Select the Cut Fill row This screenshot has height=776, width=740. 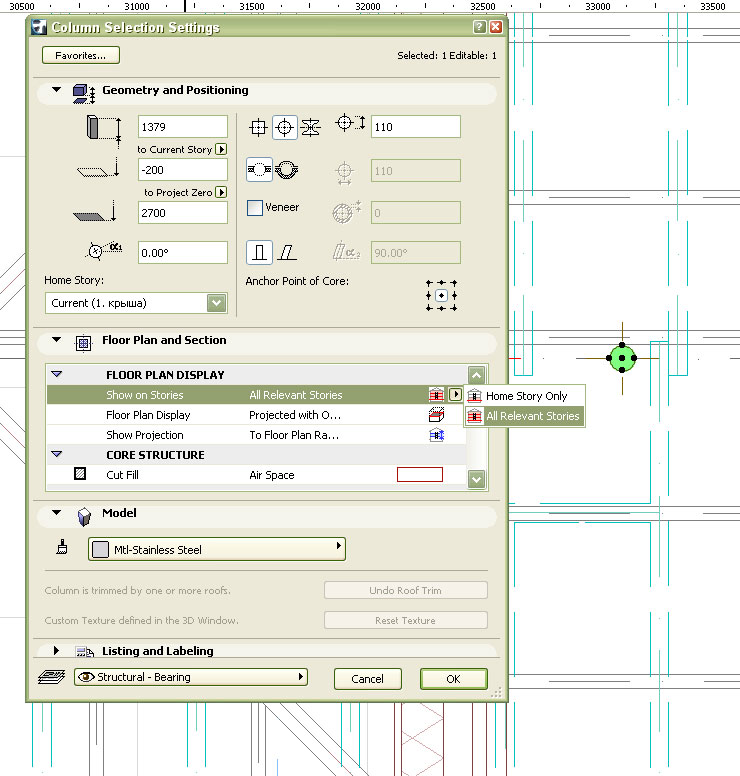click(x=255, y=475)
